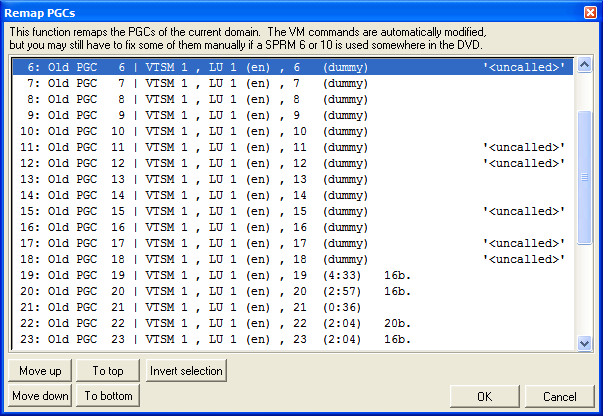
Task: Click the Move down button
Action: click(41, 396)
